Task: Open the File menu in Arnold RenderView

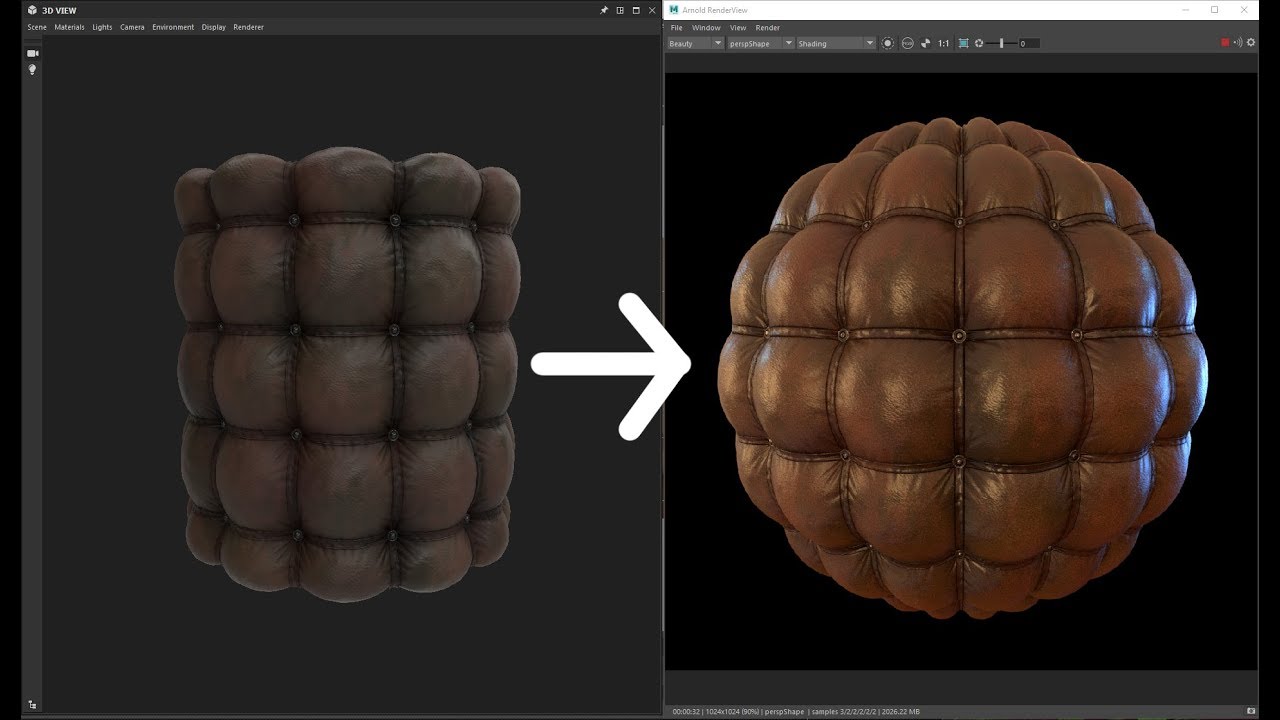Action: tap(676, 28)
